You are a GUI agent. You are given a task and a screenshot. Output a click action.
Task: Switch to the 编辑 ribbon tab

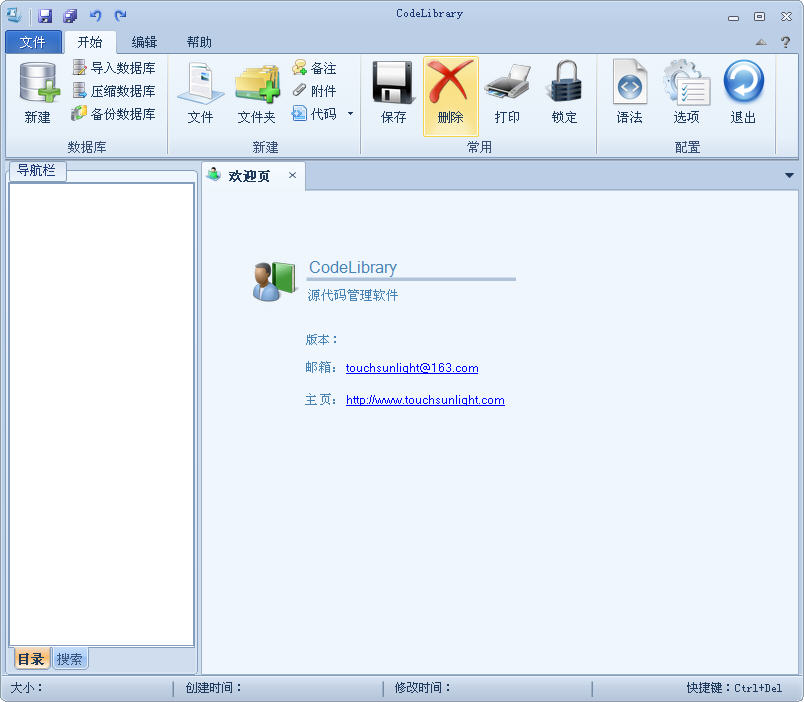click(x=143, y=42)
